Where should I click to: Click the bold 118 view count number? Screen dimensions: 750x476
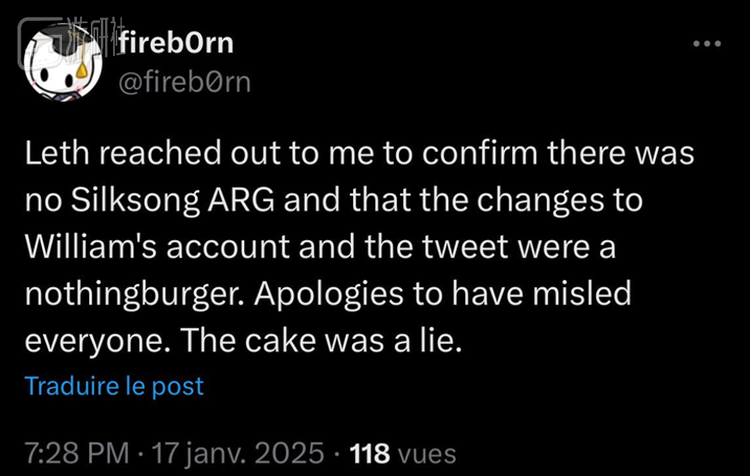371,454
